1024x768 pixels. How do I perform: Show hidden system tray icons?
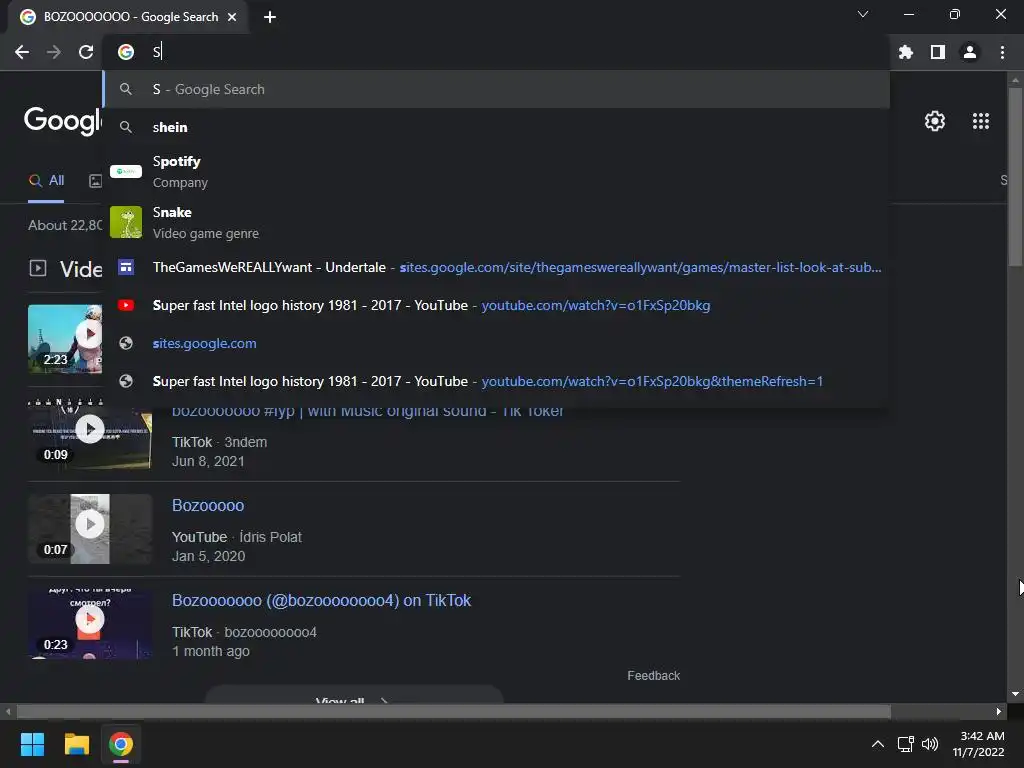pyautogui.click(x=878, y=744)
